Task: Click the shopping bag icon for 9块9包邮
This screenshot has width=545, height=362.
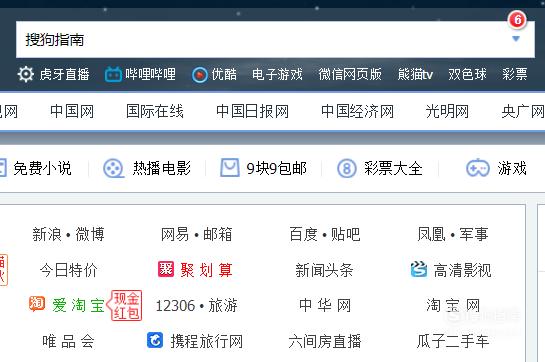Action: coord(230,168)
